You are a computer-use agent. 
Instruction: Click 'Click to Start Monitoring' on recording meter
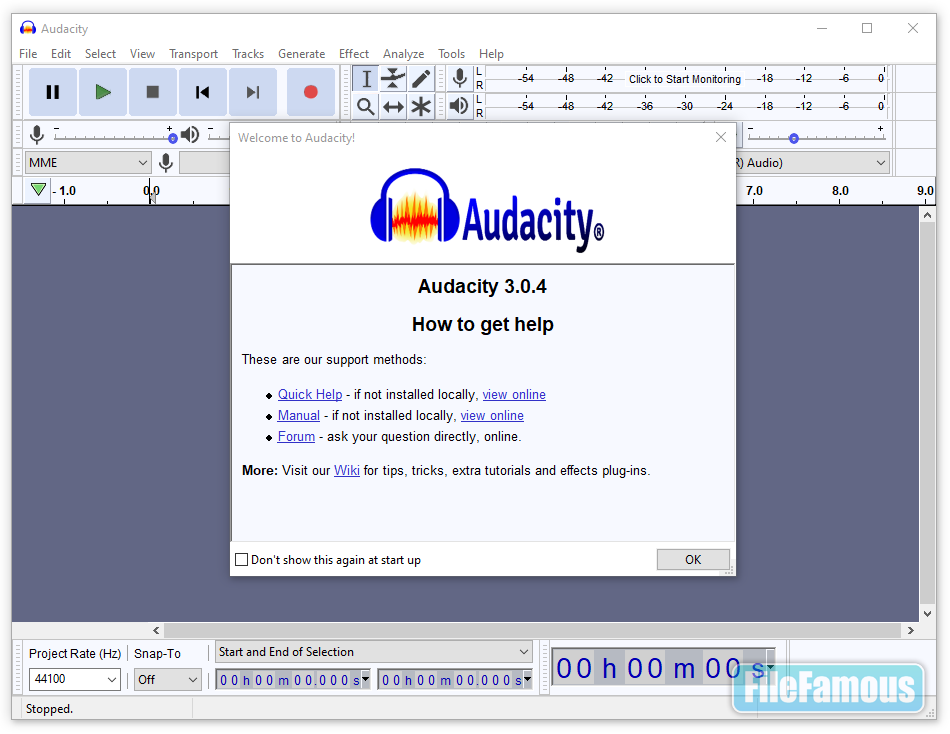tap(685, 79)
